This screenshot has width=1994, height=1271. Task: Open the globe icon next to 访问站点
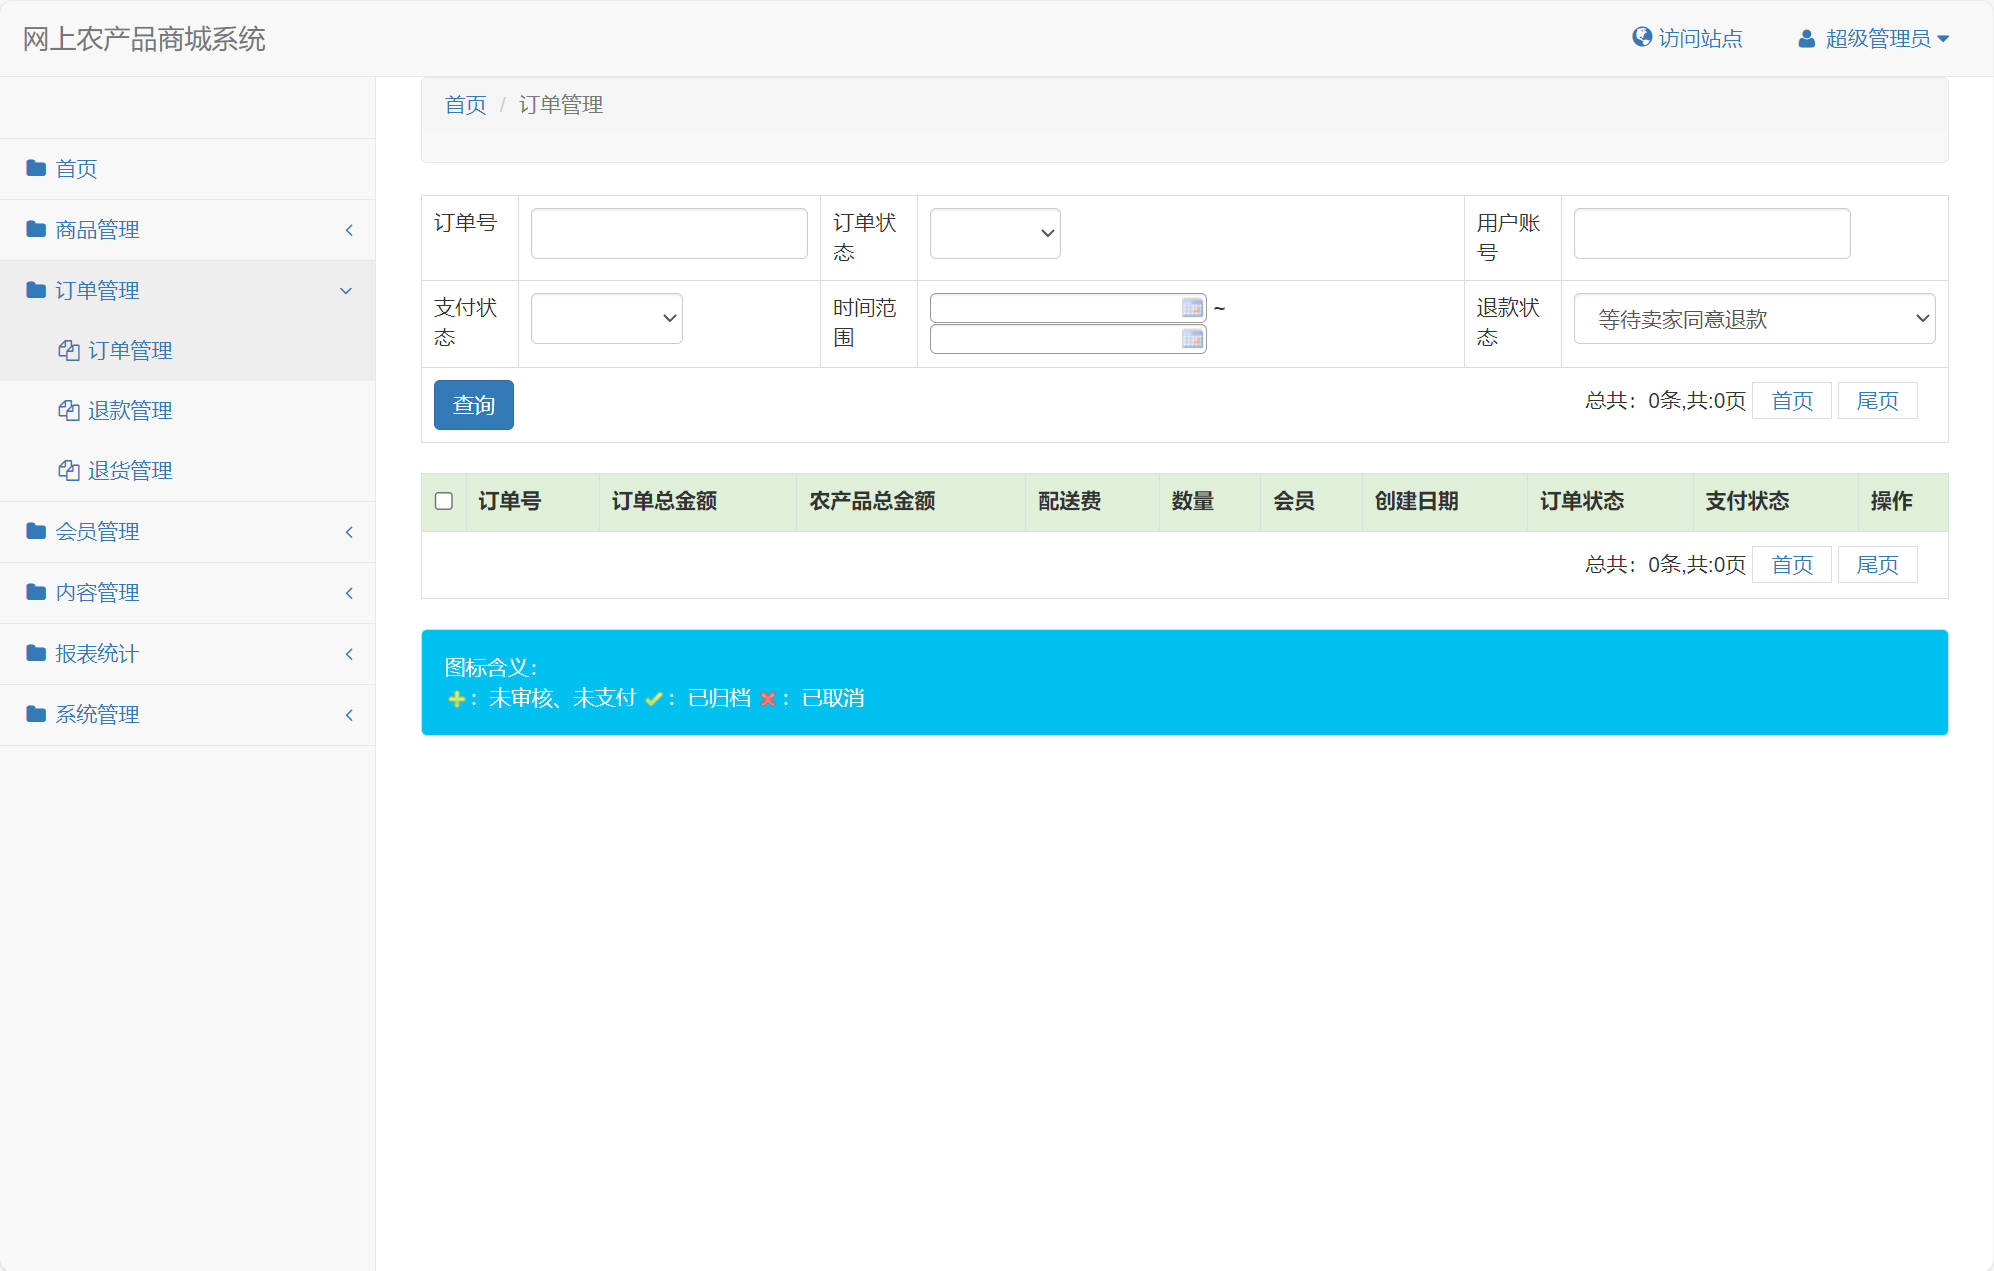pyautogui.click(x=1640, y=36)
